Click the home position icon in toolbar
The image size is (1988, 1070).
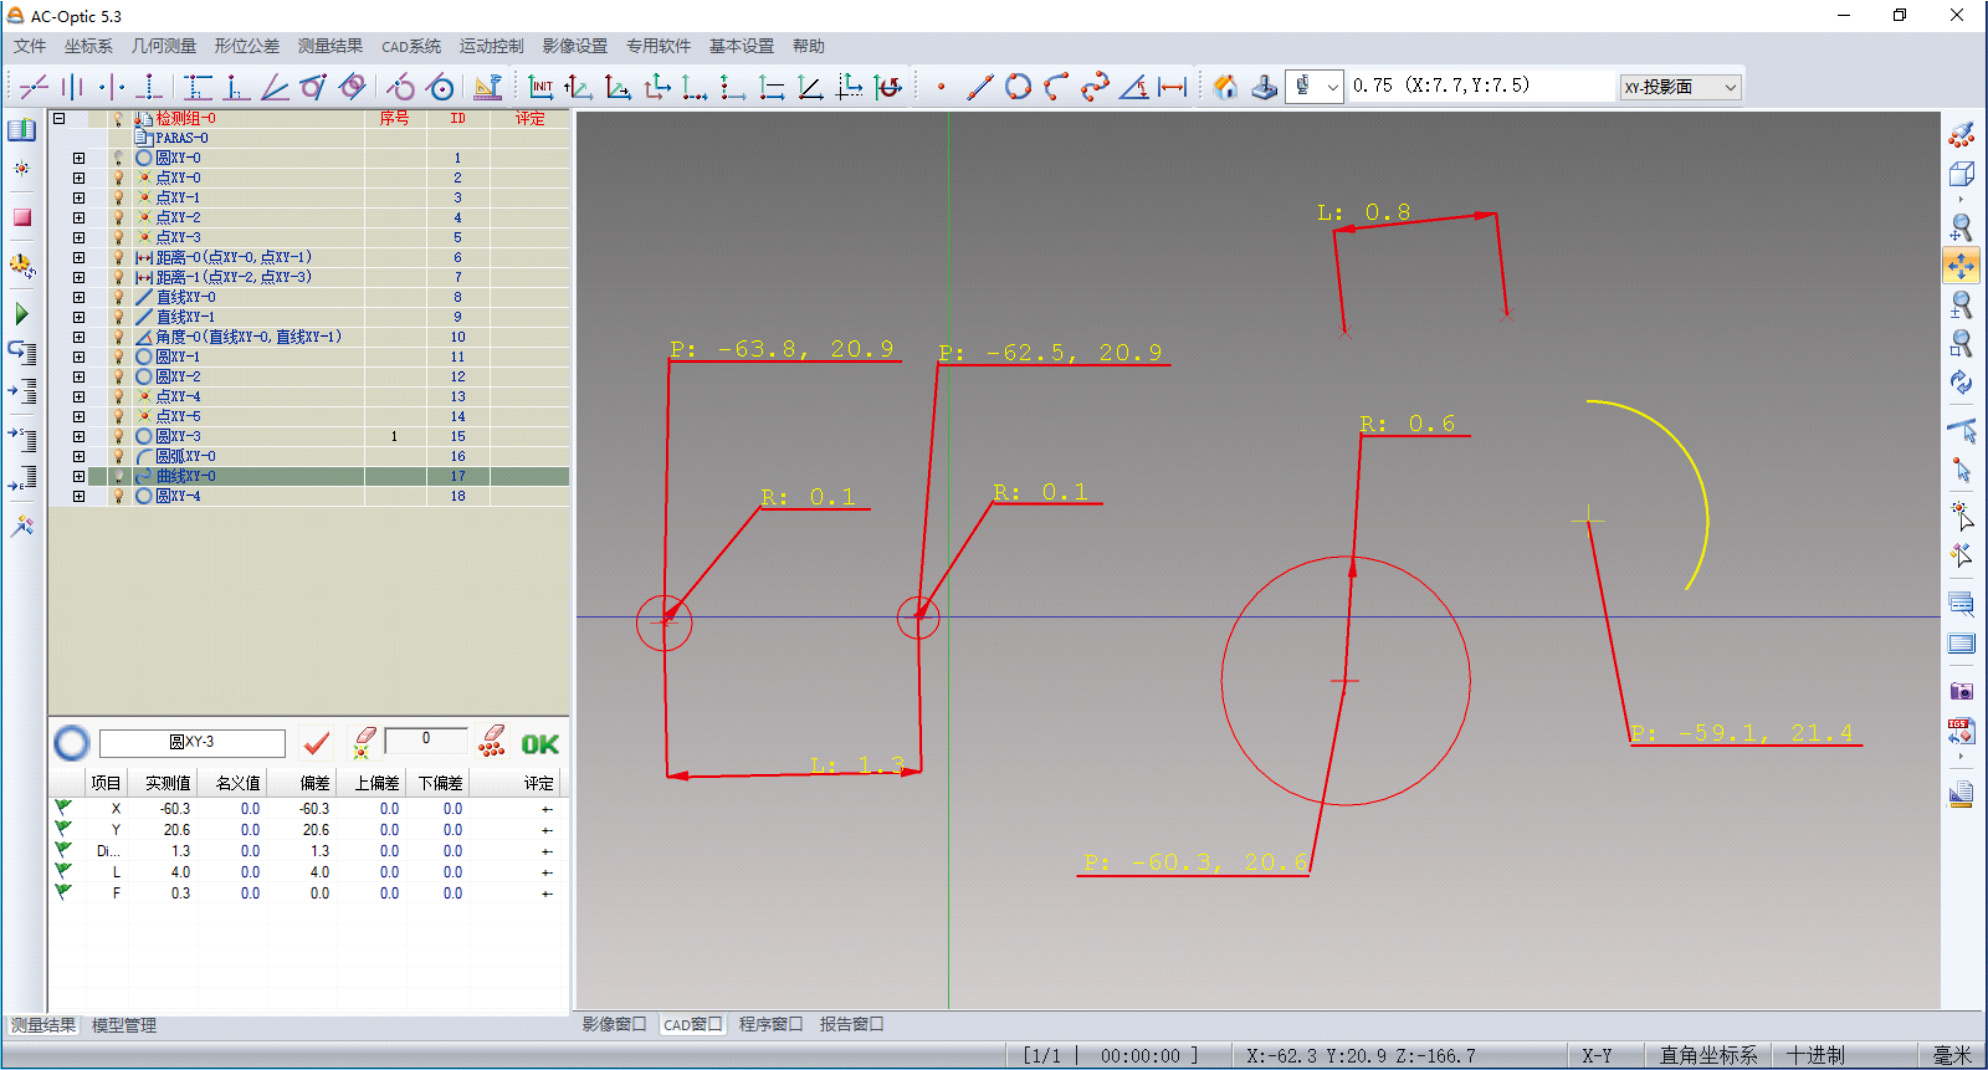1224,87
